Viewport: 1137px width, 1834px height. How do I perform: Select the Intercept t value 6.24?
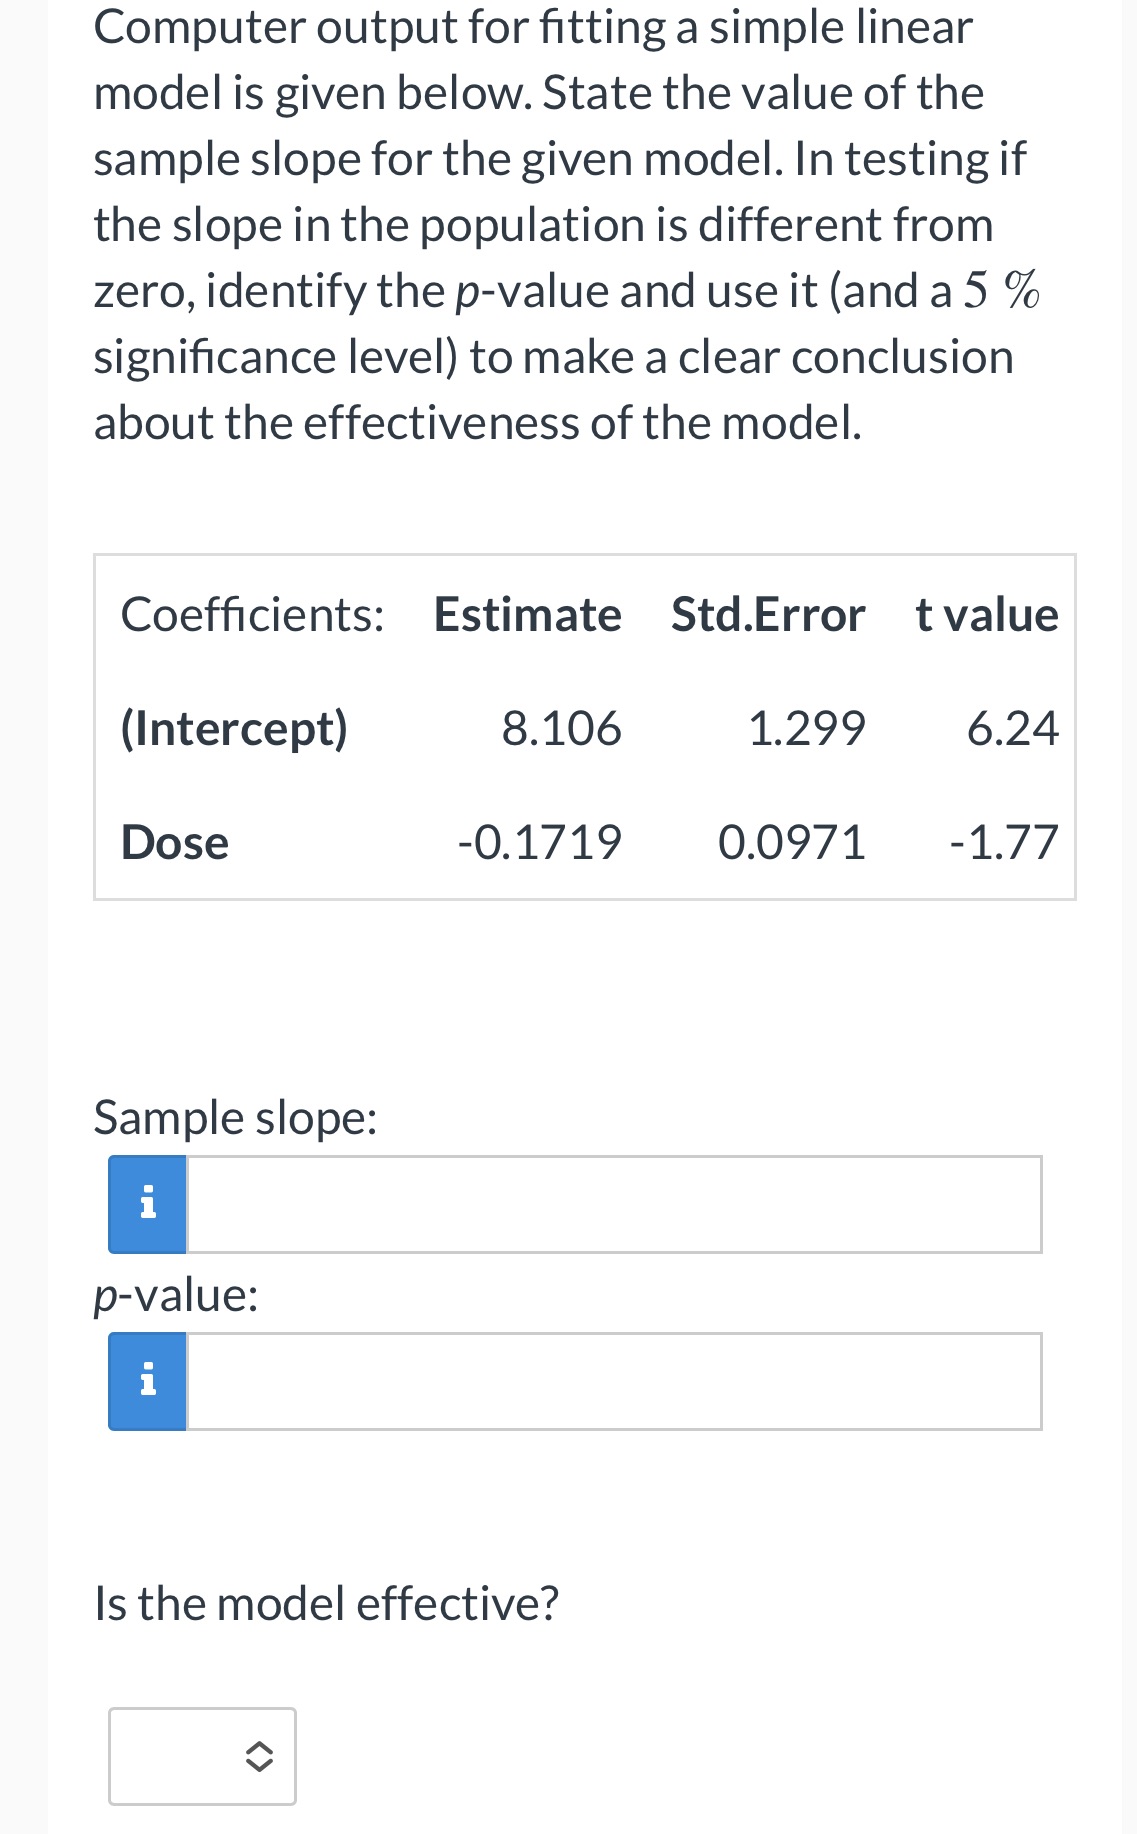(1013, 728)
